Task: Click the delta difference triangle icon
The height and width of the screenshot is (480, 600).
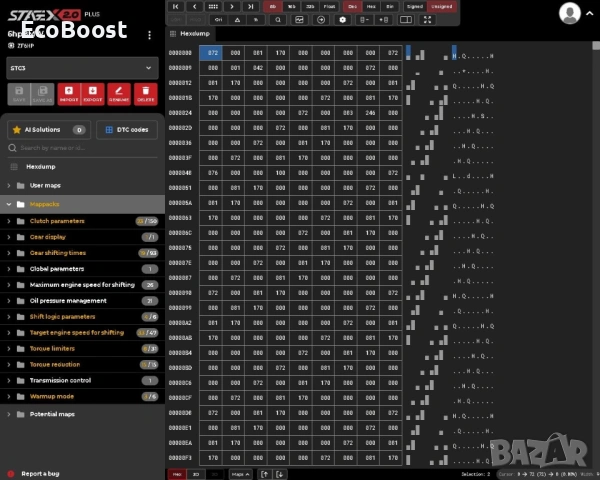Action: [237, 20]
